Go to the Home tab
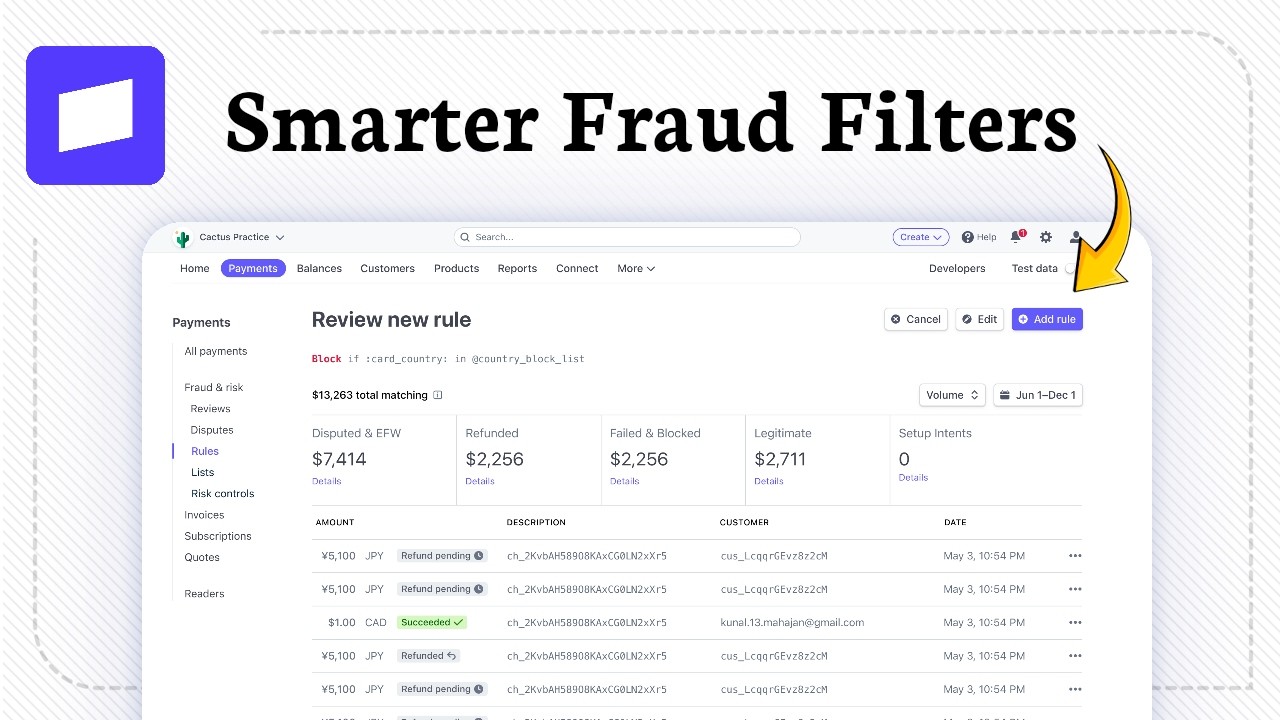The height and width of the screenshot is (720, 1280). coord(195,268)
